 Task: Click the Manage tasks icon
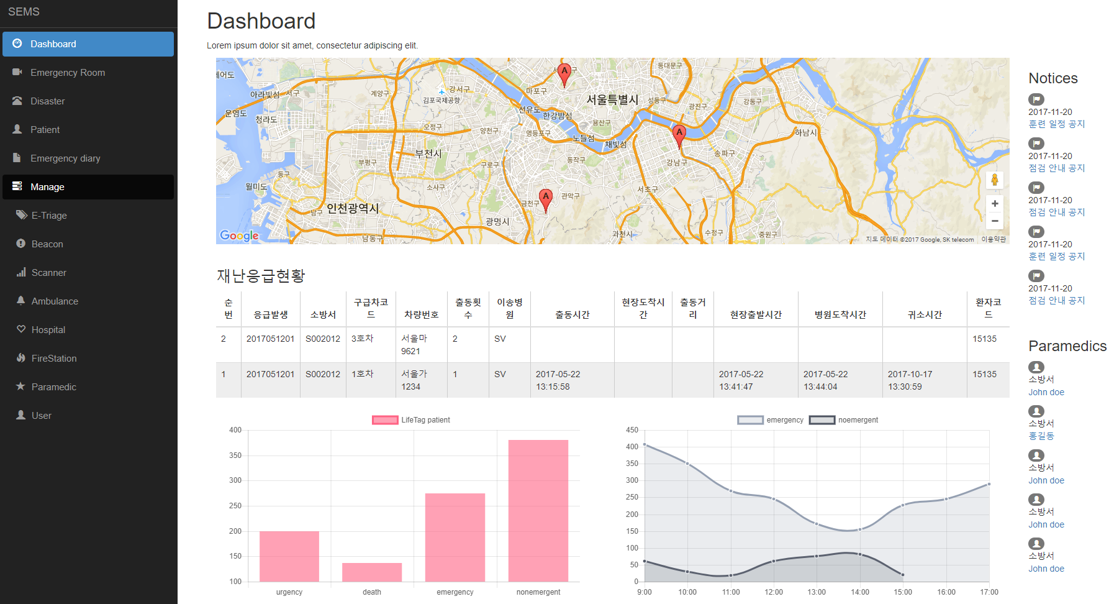coord(17,186)
